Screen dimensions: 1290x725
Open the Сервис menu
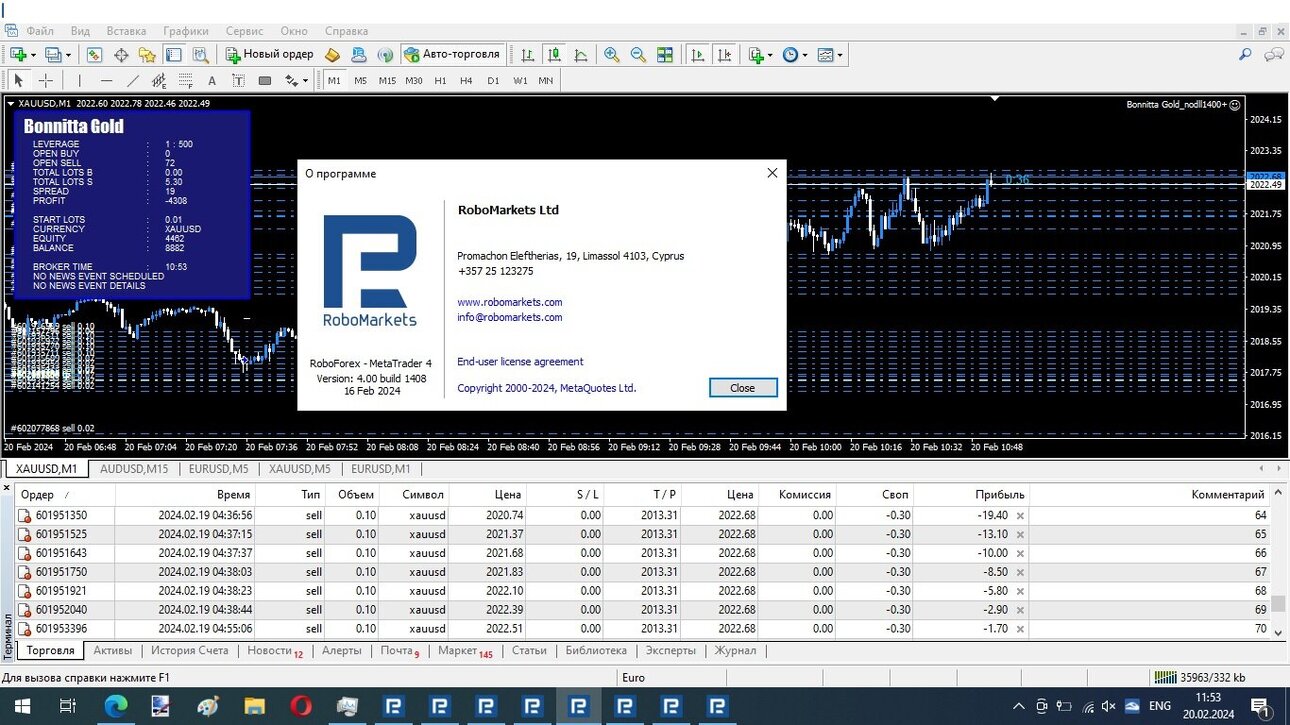(x=245, y=31)
